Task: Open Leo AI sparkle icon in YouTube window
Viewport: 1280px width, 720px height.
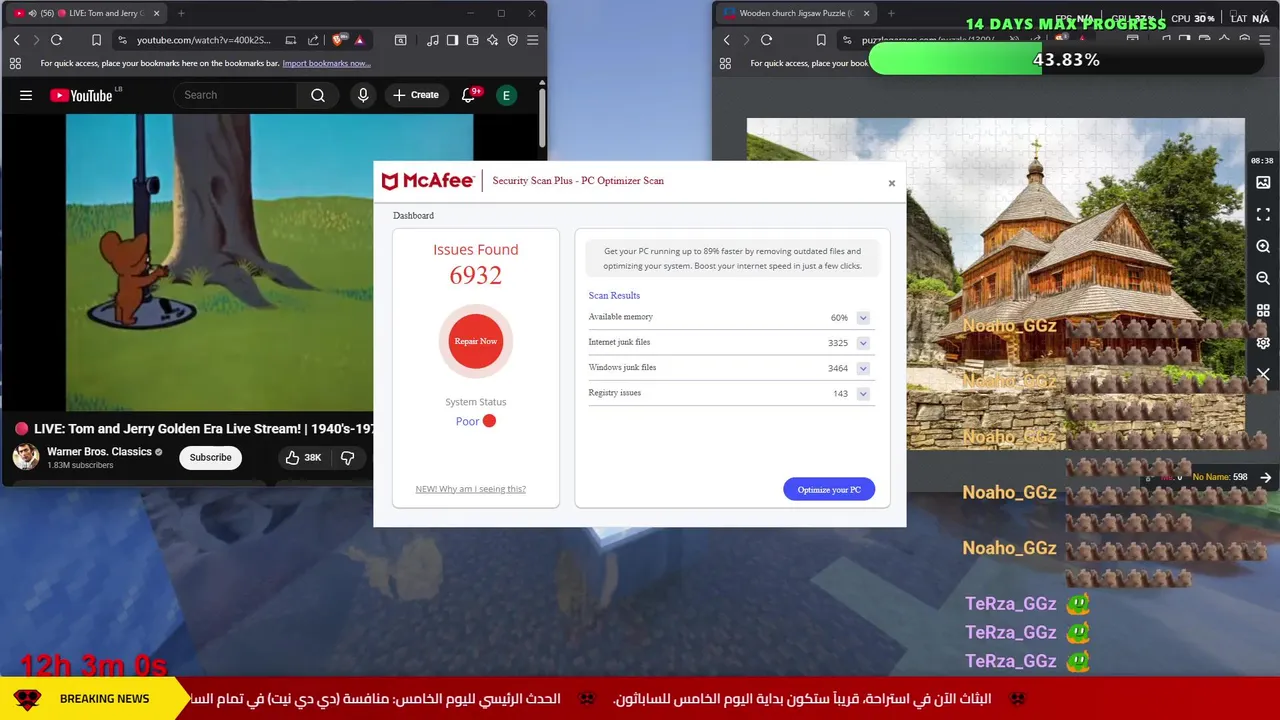Action: (492, 40)
